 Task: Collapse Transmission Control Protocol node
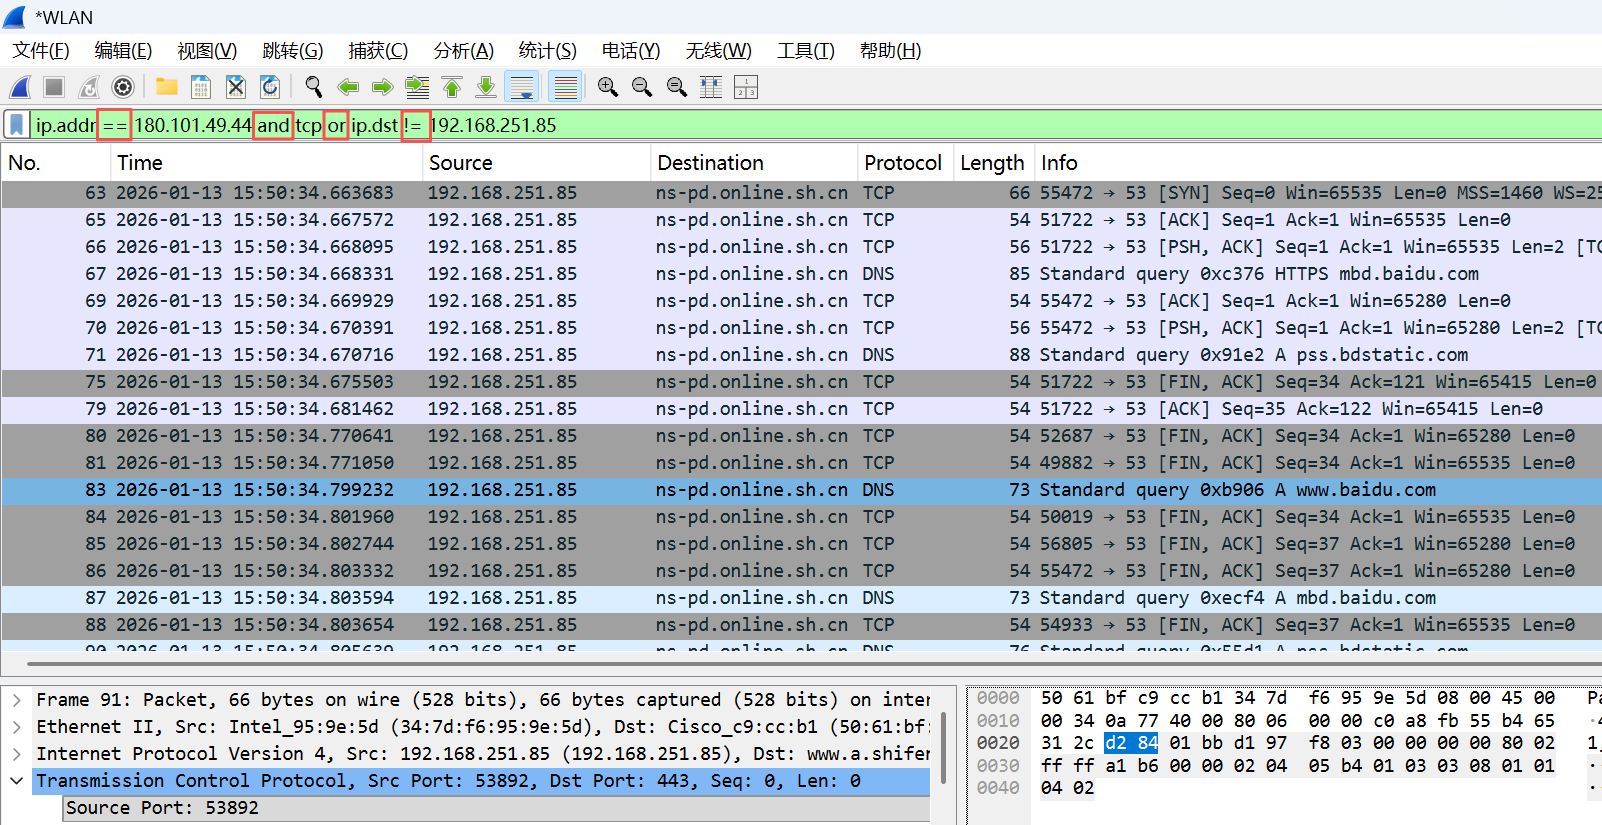coord(17,781)
